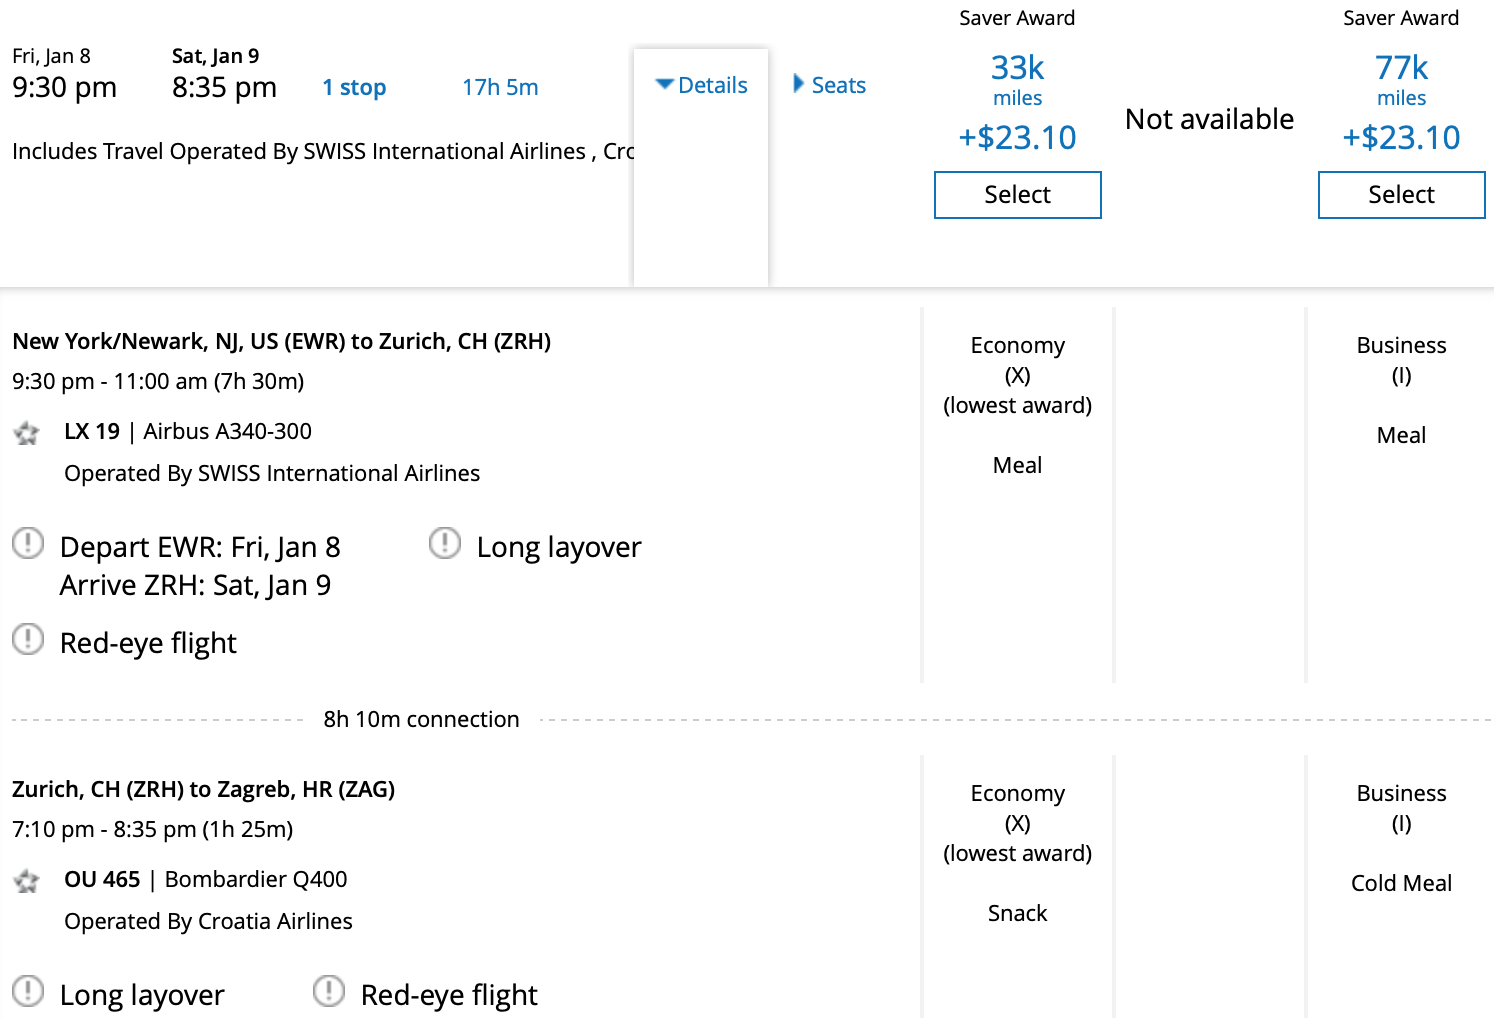Click Red-eye flight alert icon under Newark-Zurich segment
The image size is (1494, 1018).
click(28, 639)
